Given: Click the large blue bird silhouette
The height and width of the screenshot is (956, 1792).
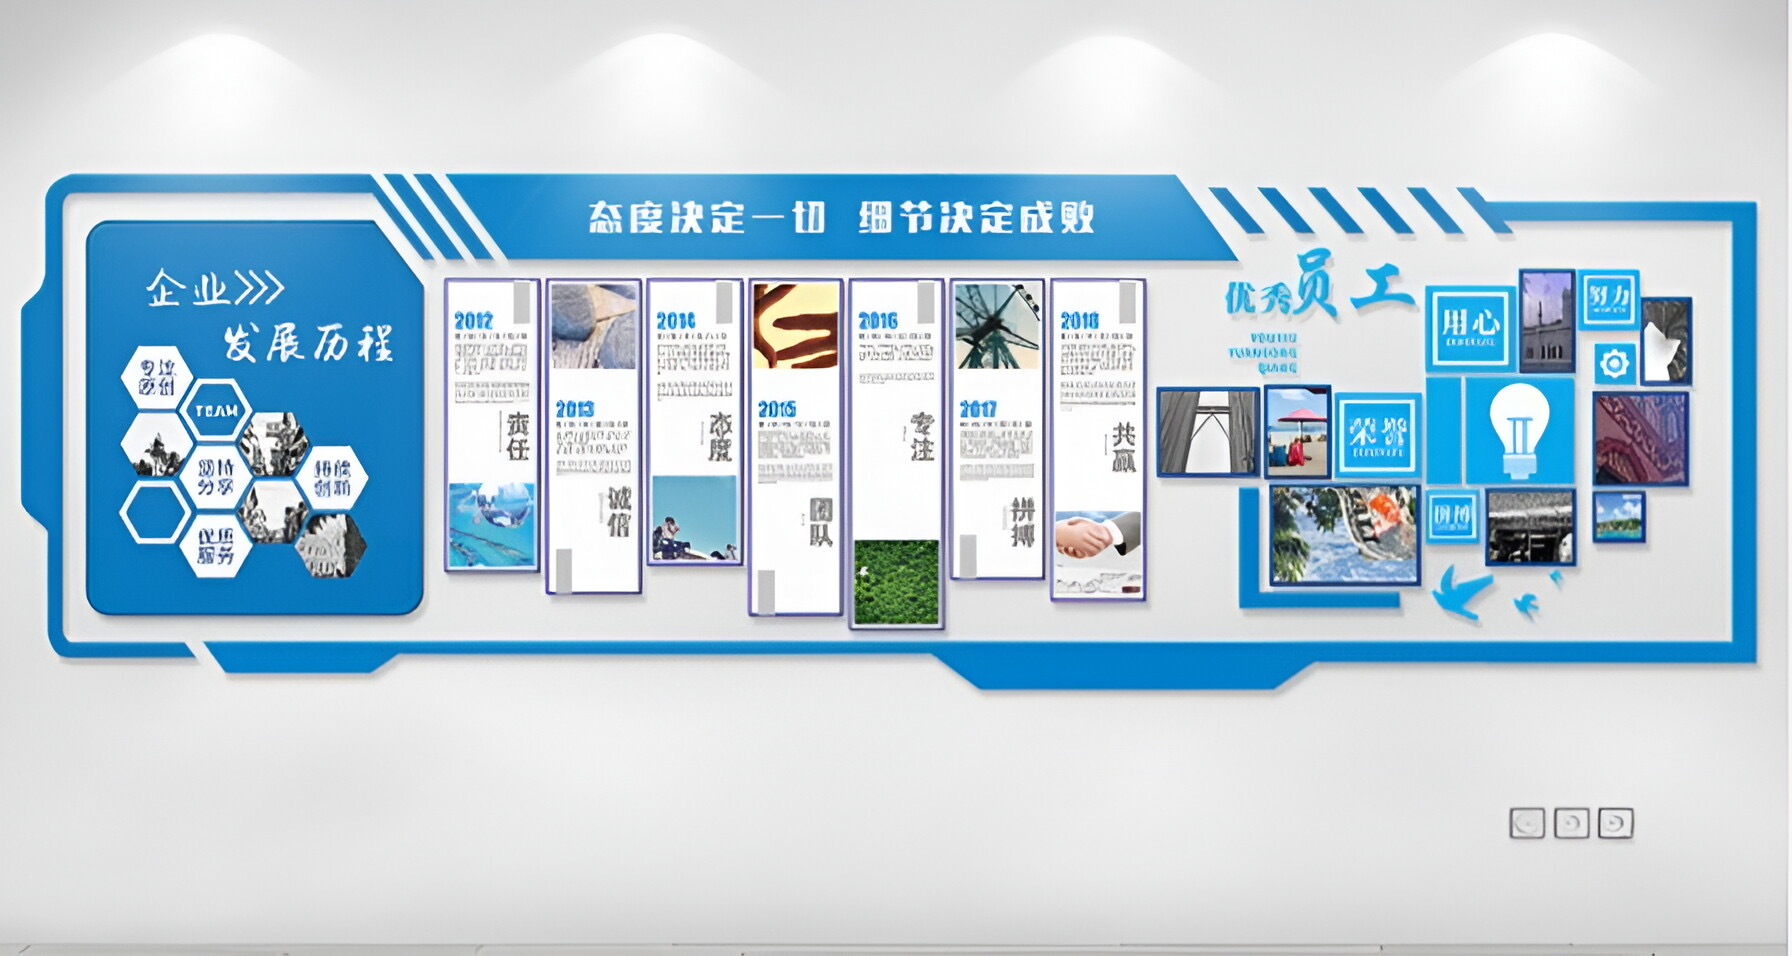Looking at the screenshot, I should [x=1460, y=593].
